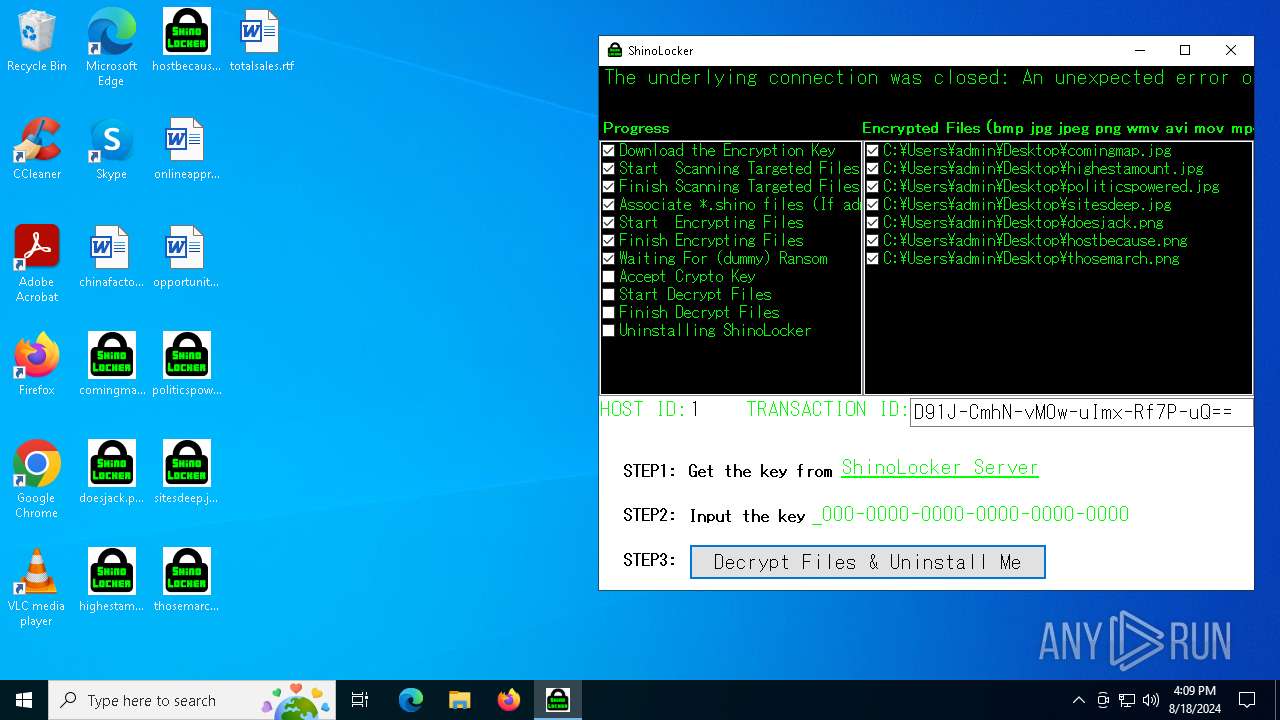1280x720 pixels.
Task: Select the doesjack.p encrypted file icon
Action: [111, 474]
